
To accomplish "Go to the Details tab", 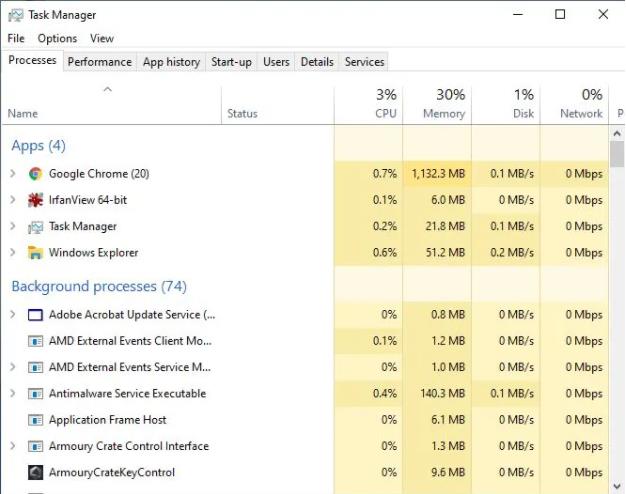I will [317, 62].
